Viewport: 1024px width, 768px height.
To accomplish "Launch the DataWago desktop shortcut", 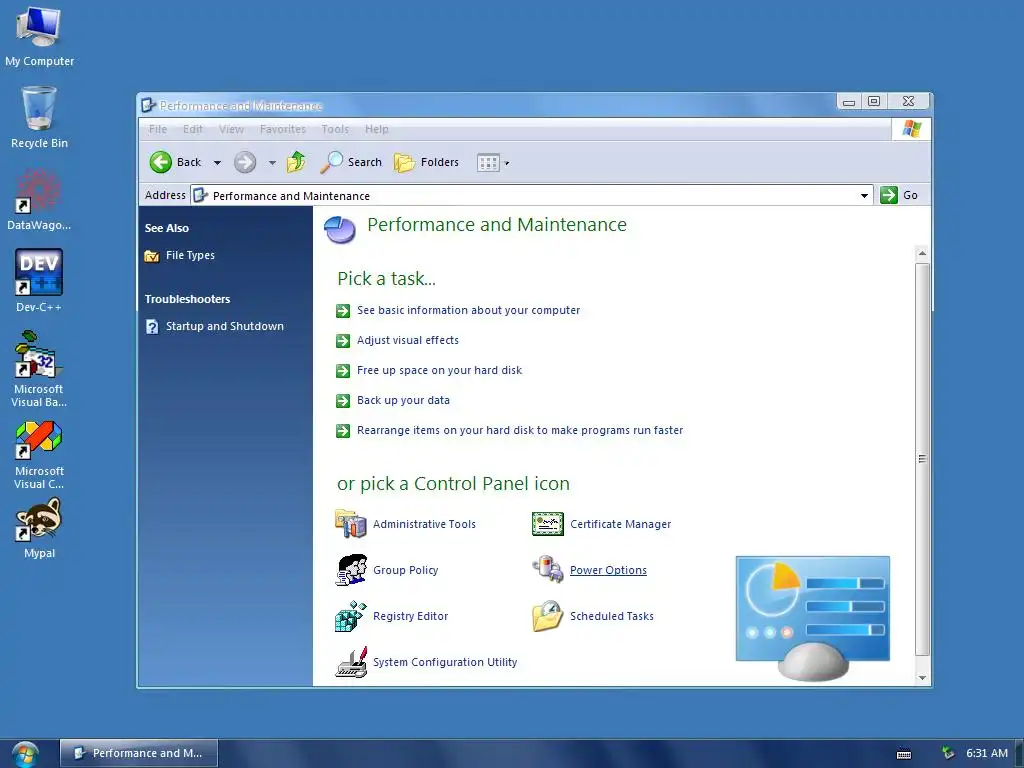I will 39,199.
